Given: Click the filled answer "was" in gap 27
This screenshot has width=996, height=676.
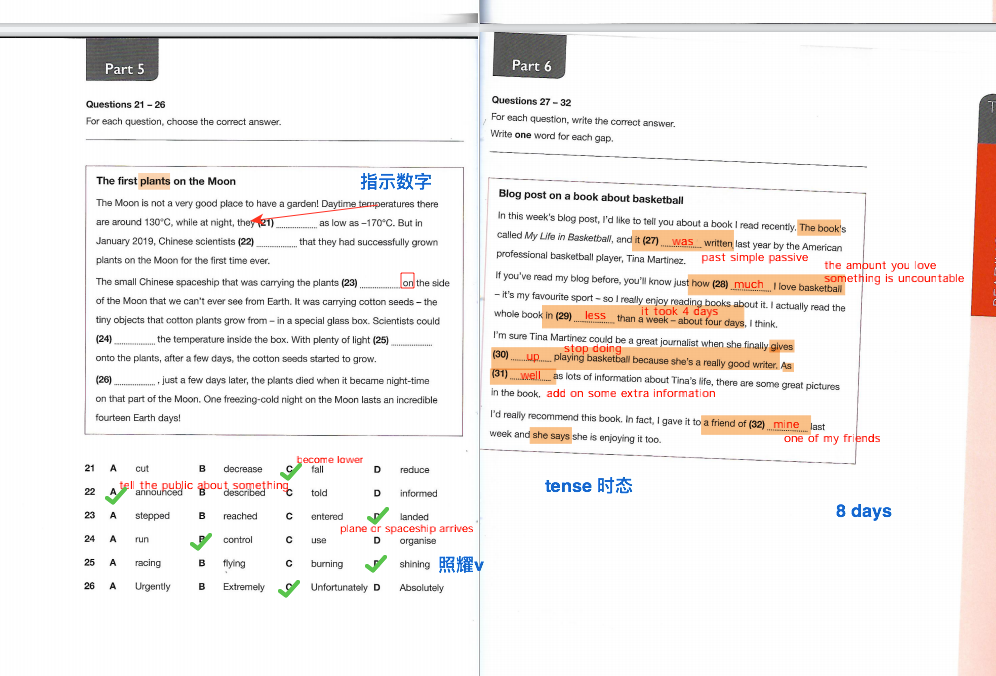Looking at the screenshot, I should click(x=682, y=241).
